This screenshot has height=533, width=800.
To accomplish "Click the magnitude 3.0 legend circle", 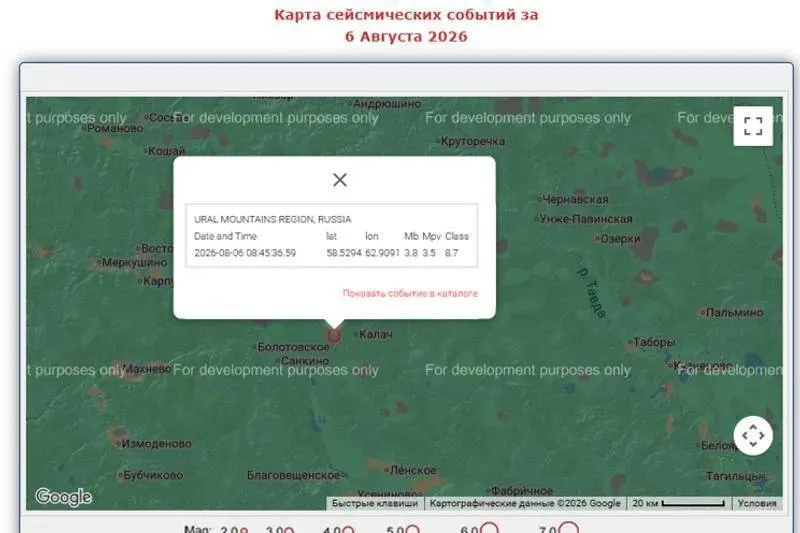I will click(x=289, y=530).
